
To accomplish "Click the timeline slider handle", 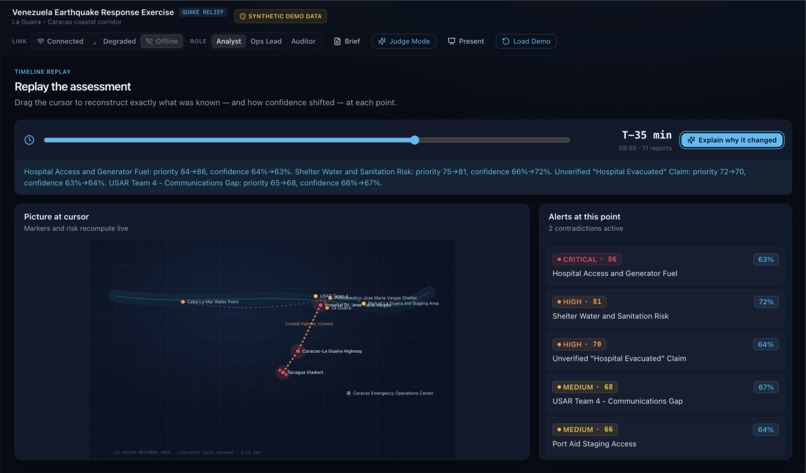I will point(415,140).
